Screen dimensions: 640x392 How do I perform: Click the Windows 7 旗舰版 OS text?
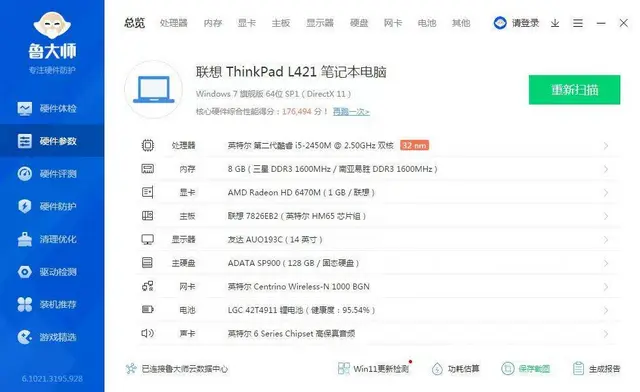[273, 94]
